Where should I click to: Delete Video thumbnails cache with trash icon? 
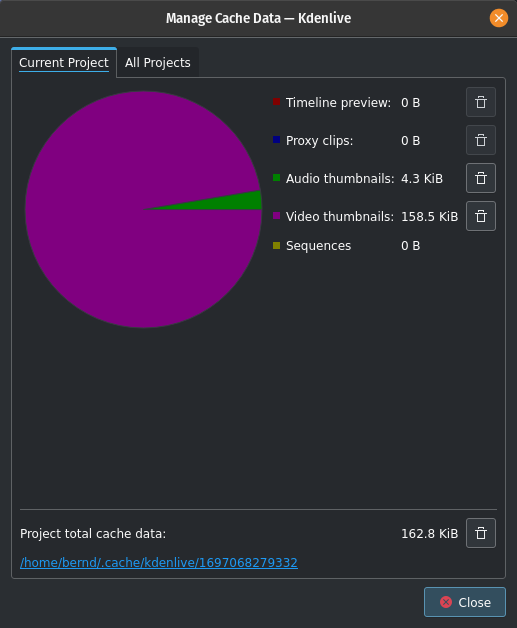pos(481,216)
